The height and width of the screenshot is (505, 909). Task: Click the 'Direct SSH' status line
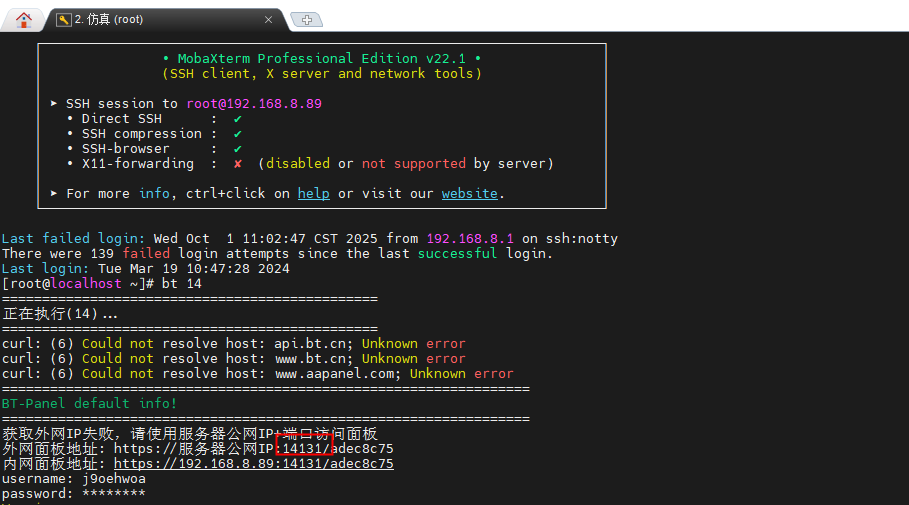tap(154, 119)
